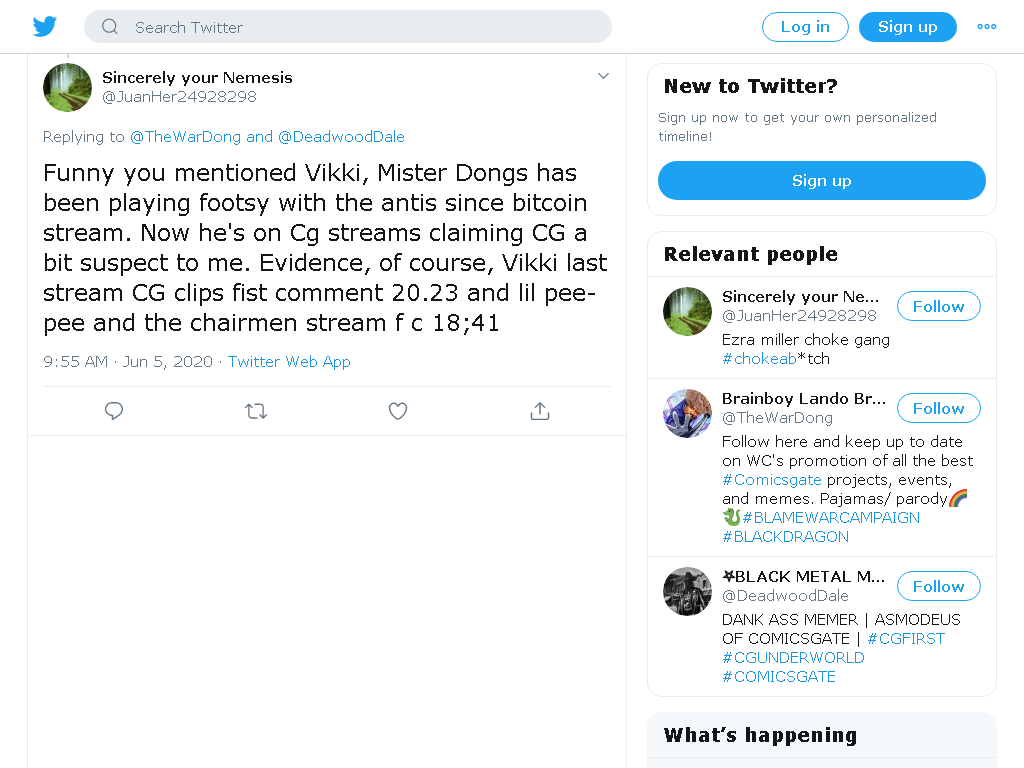Click into Search Twitter field

(347, 27)
